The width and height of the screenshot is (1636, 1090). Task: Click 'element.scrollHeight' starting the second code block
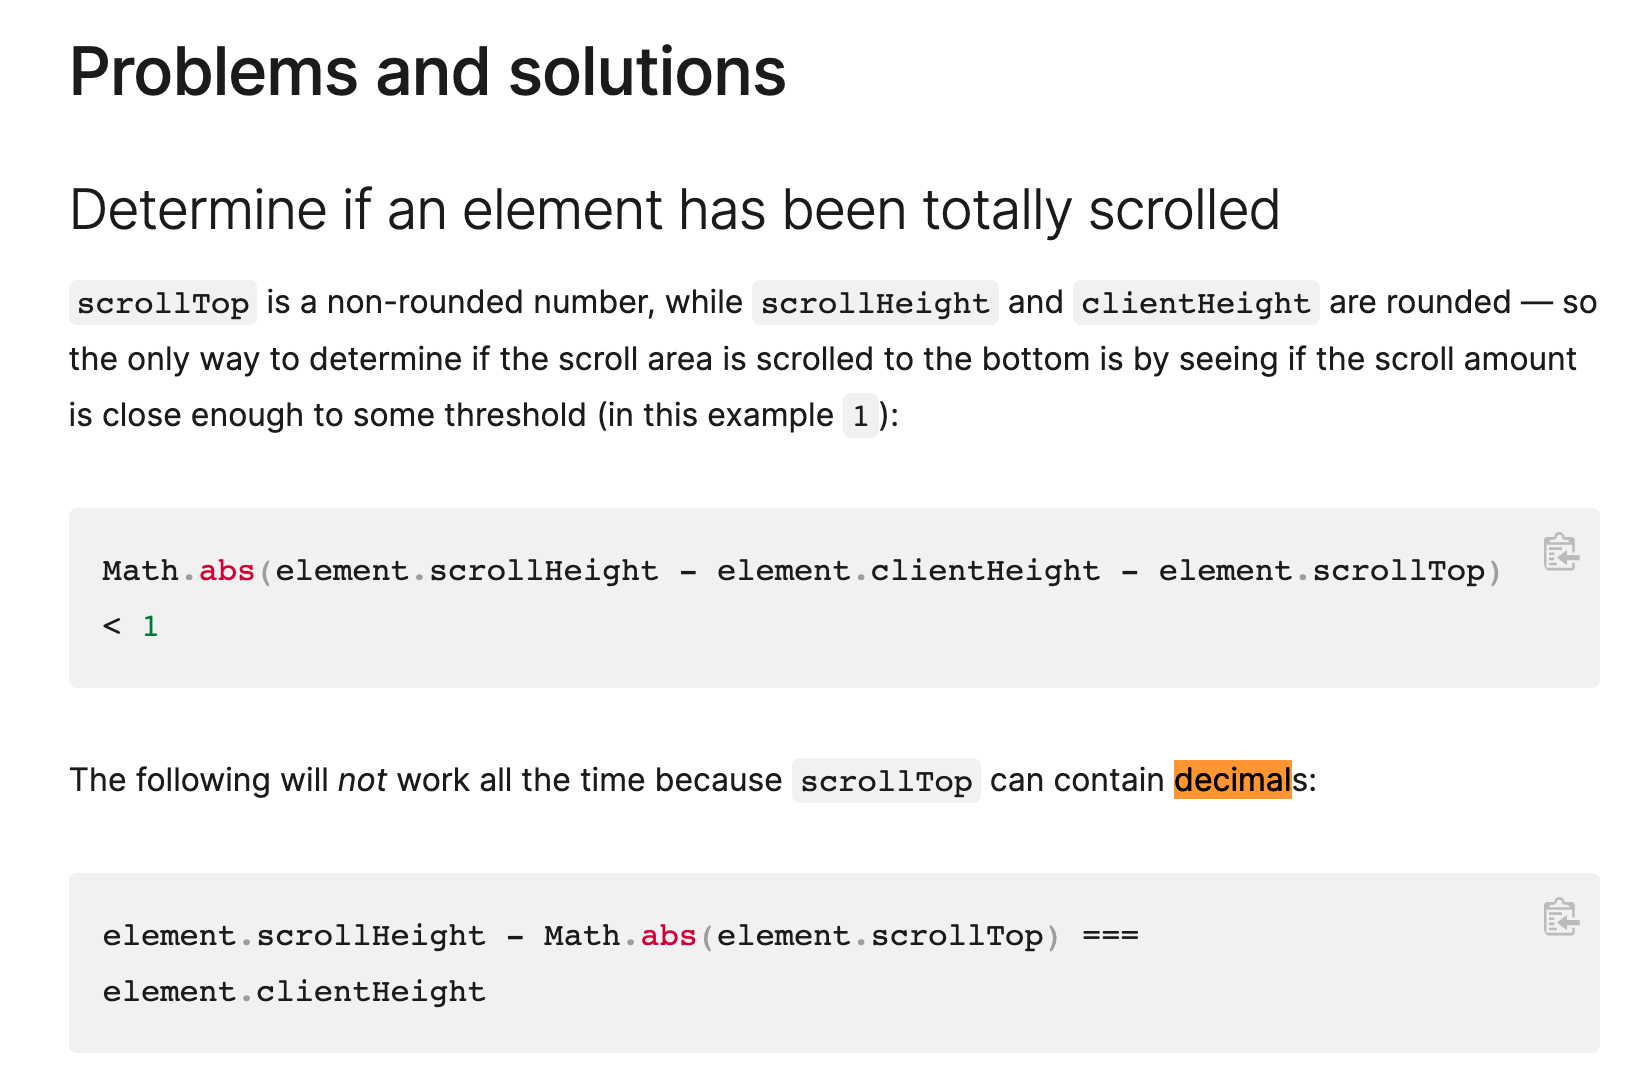[294, 936]
